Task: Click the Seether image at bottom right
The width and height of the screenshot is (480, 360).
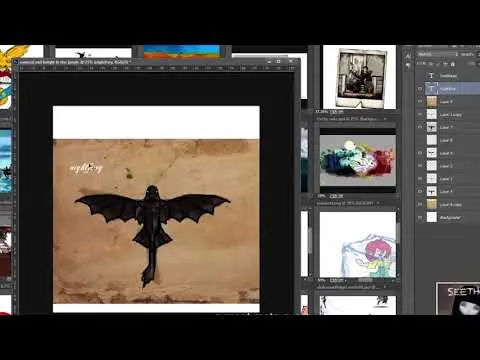Action: [458, 299]
